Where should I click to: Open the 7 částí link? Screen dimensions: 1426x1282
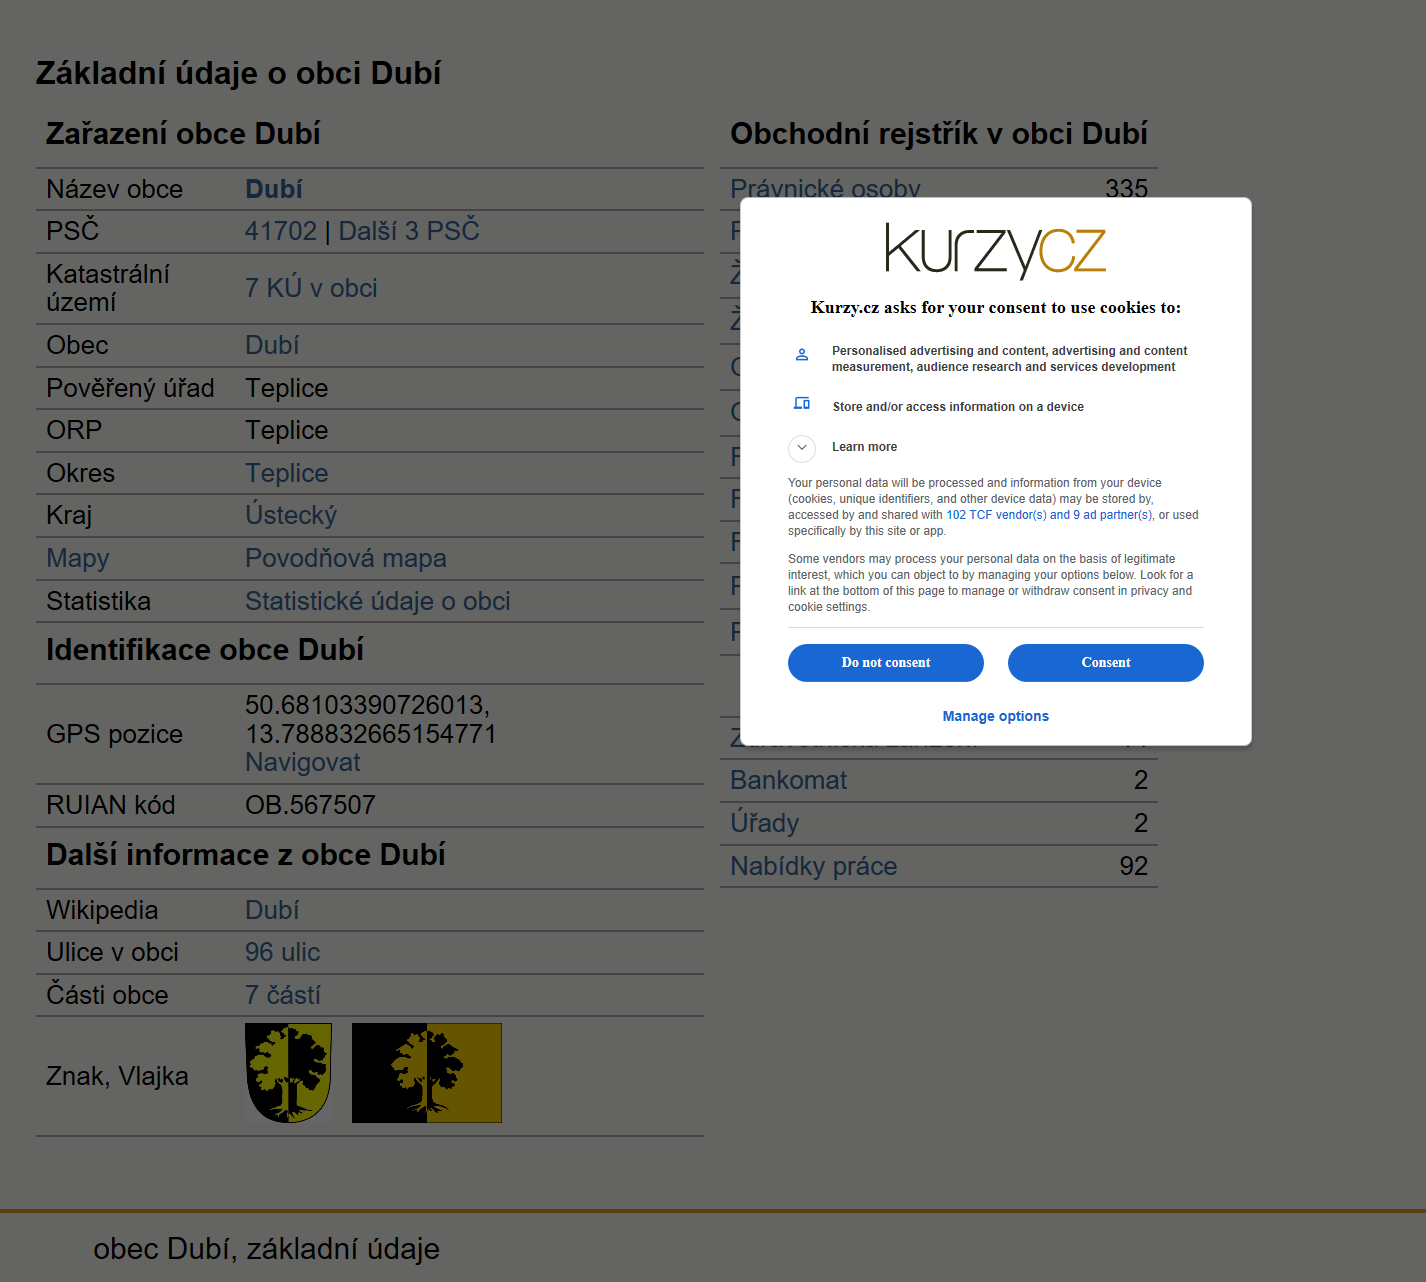(283, 995)
